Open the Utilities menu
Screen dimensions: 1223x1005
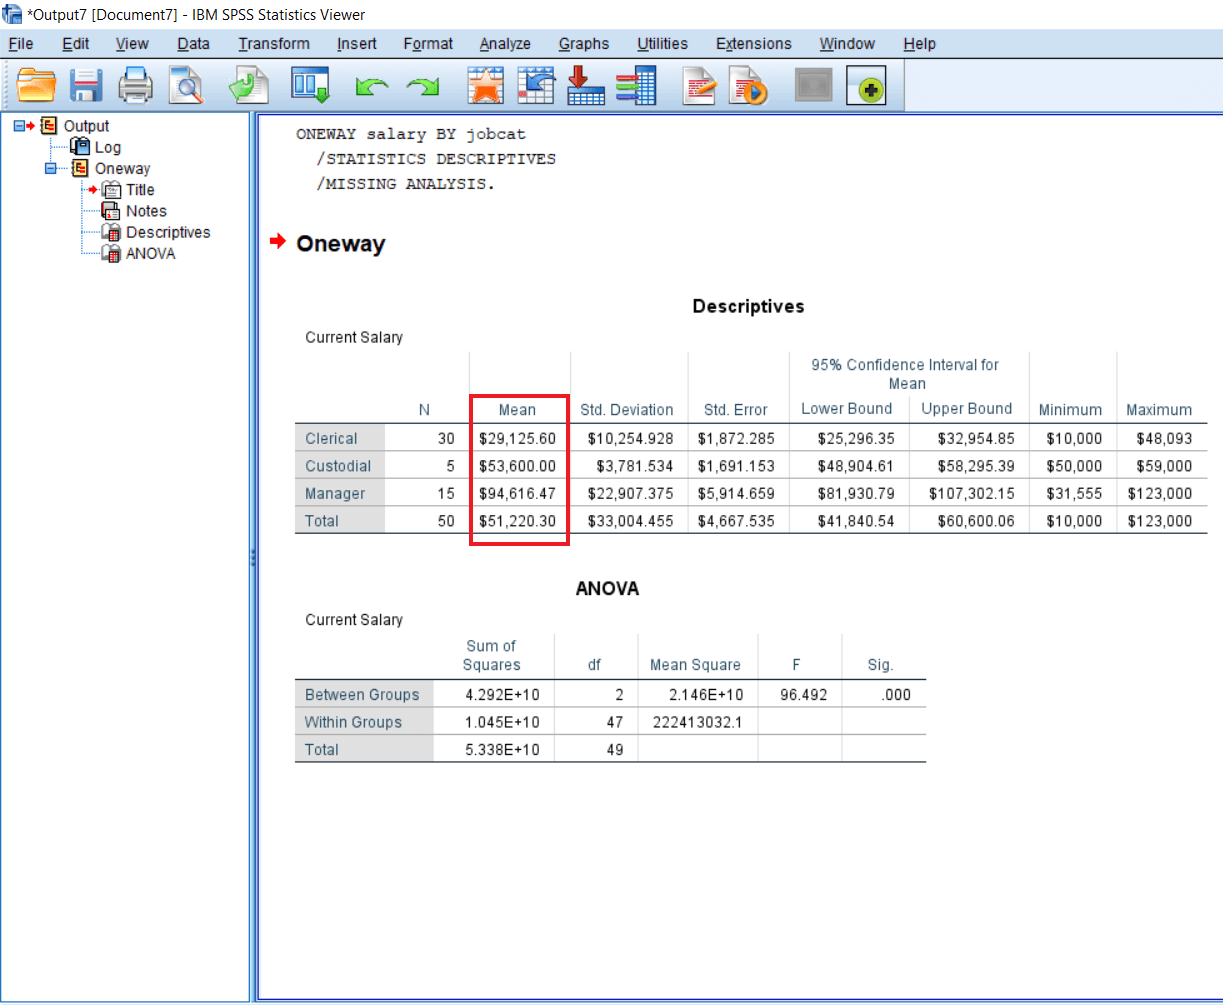pos(662,44)
